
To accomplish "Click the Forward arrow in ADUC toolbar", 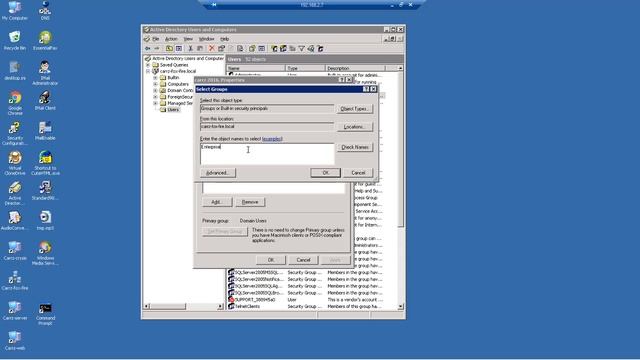I will (x=157, y=49).
